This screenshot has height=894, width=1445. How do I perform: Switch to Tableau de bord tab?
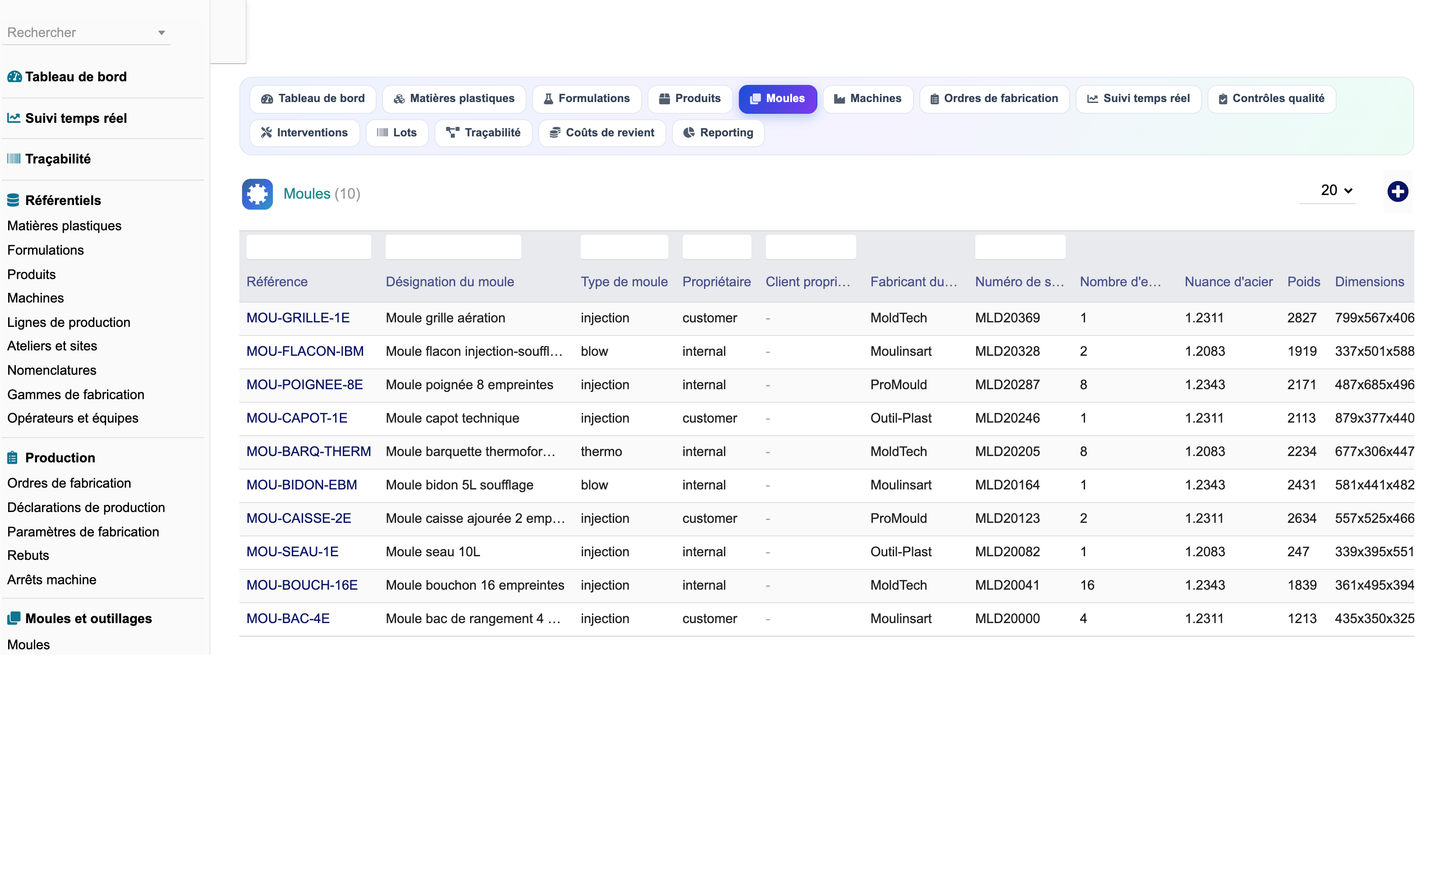[313, 99]
